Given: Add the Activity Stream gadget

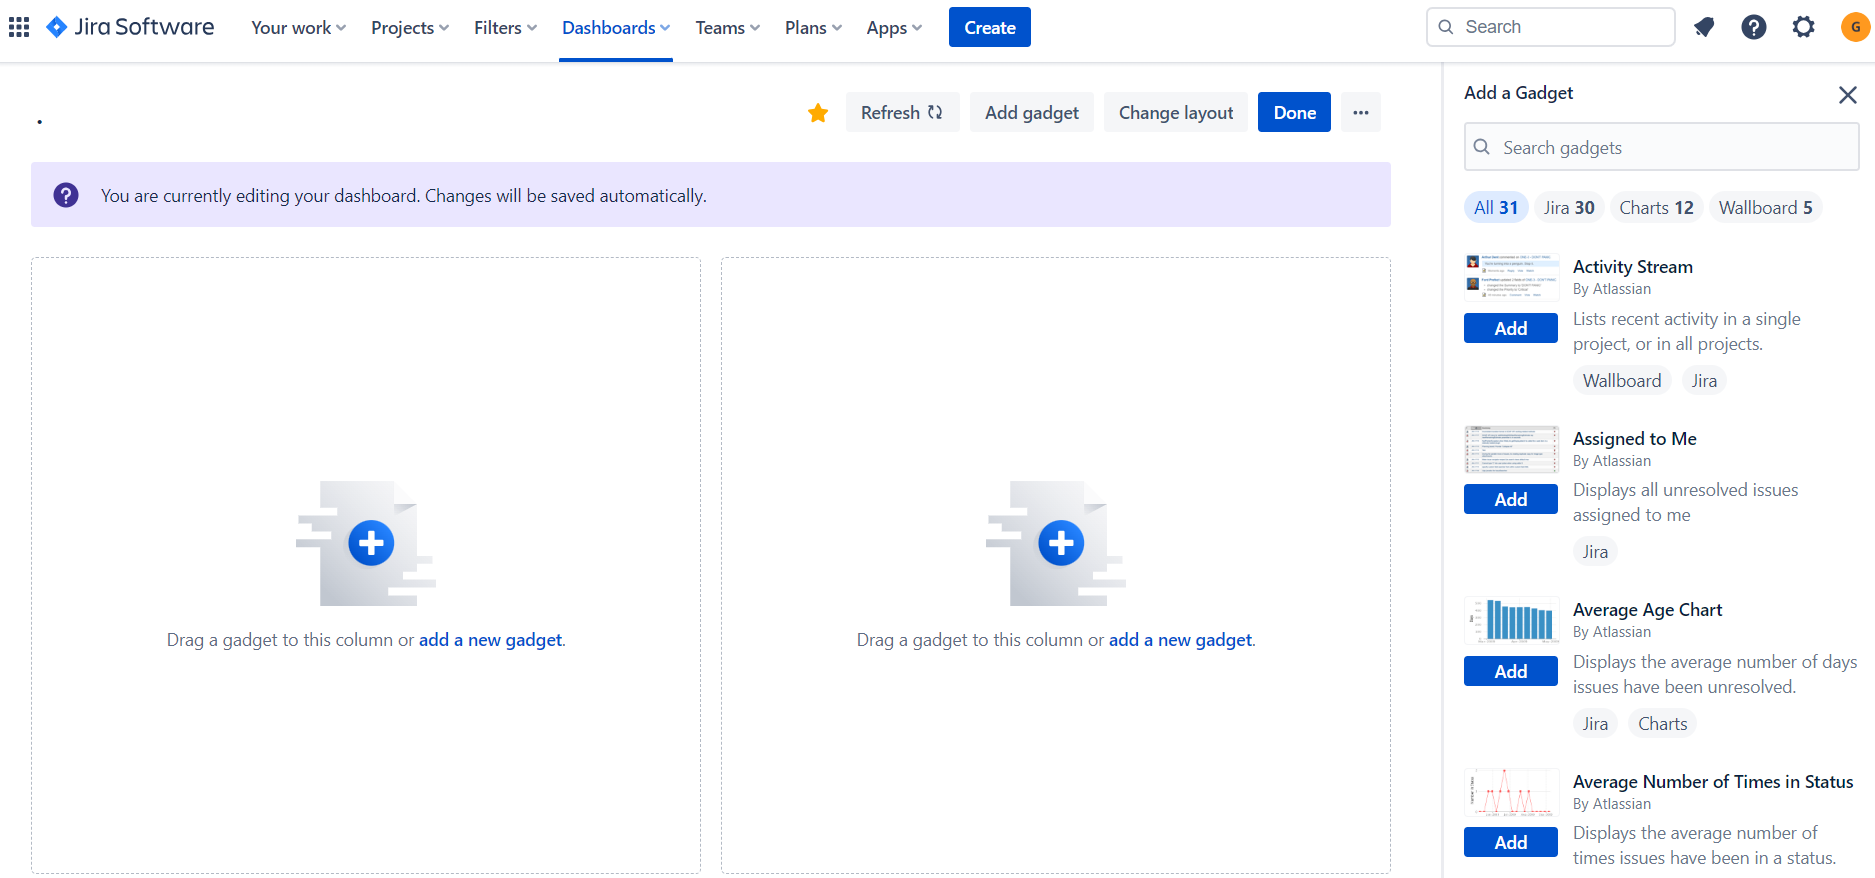Looking at the screenshot, I should (1511, 328).
